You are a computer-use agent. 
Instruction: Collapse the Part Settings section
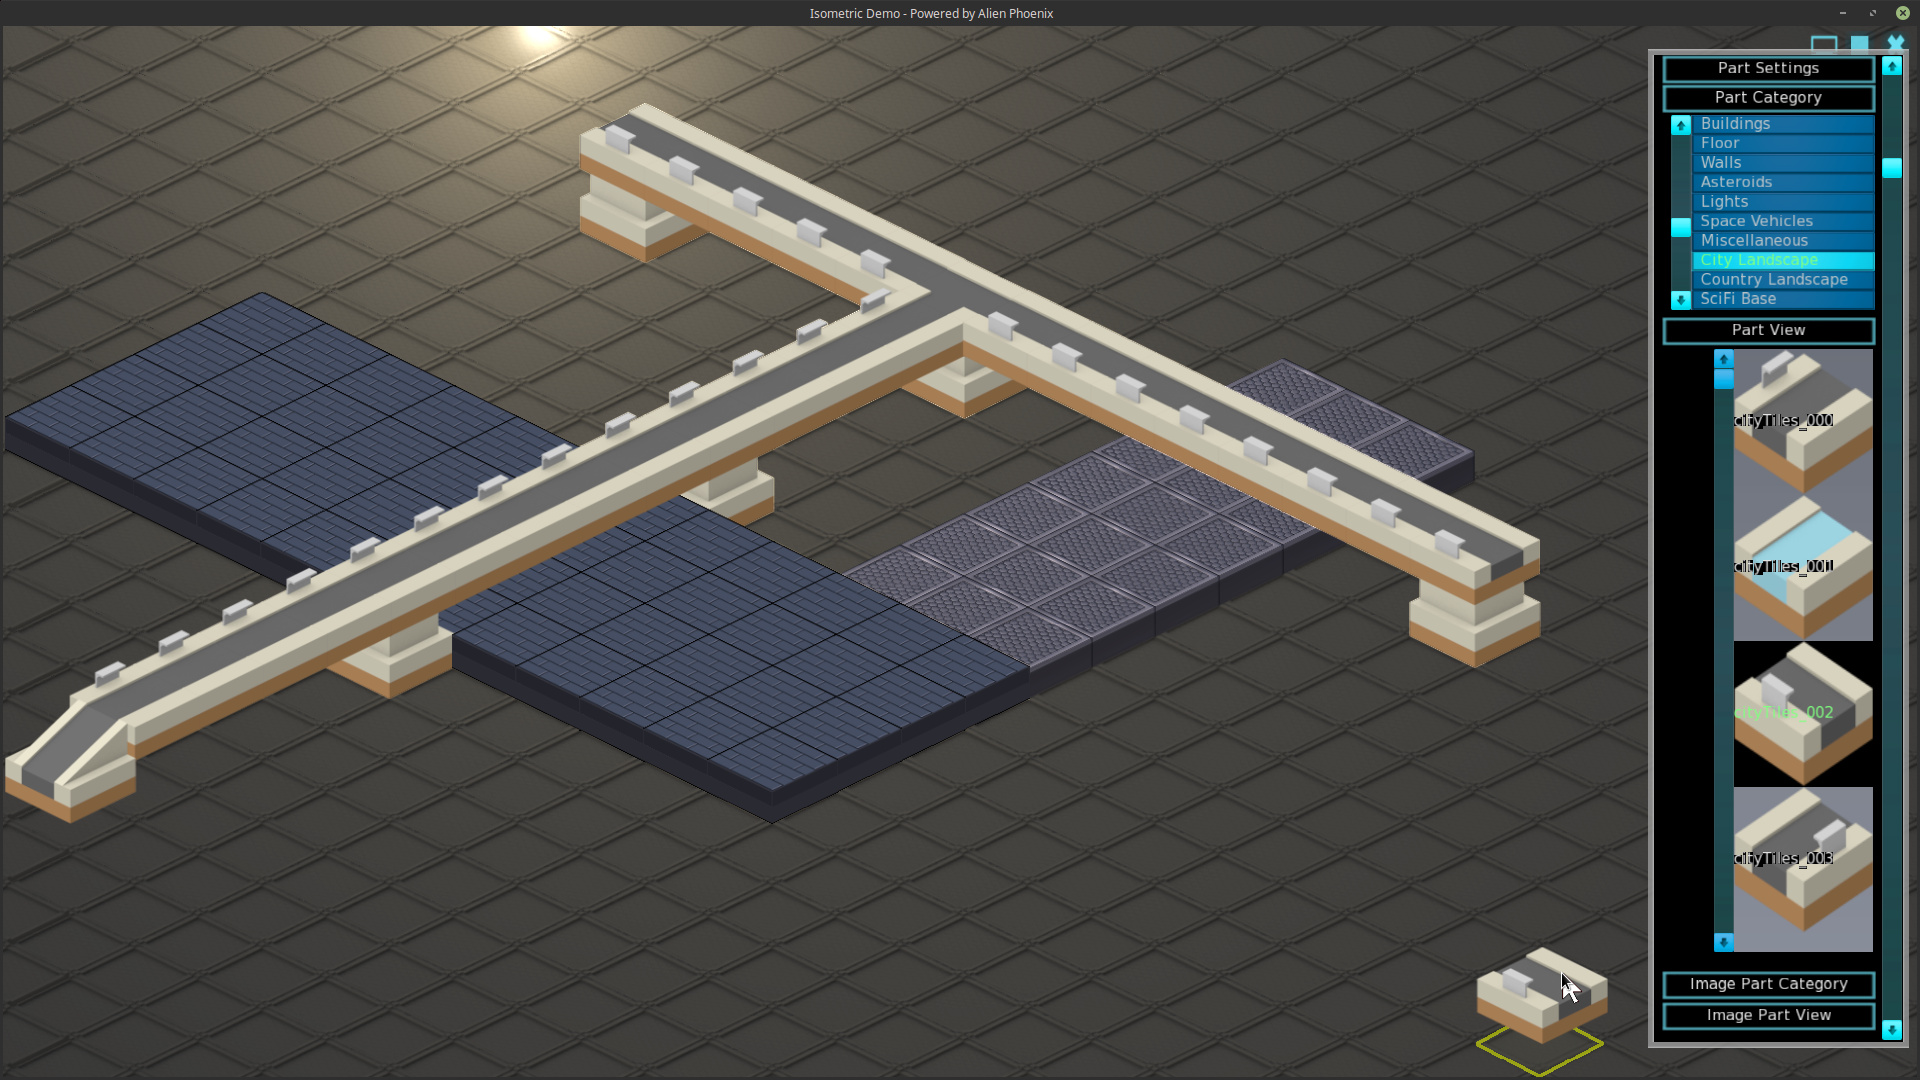tap(1767, 68)
